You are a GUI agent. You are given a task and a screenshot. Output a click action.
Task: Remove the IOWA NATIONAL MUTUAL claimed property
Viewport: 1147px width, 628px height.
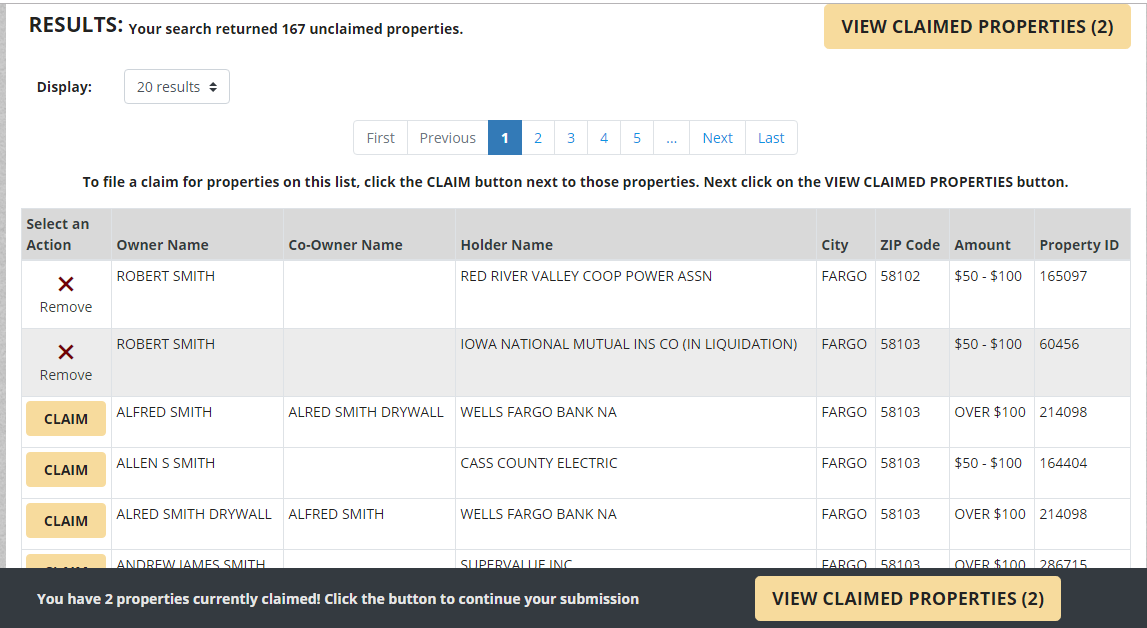click(x=65, y=362)
